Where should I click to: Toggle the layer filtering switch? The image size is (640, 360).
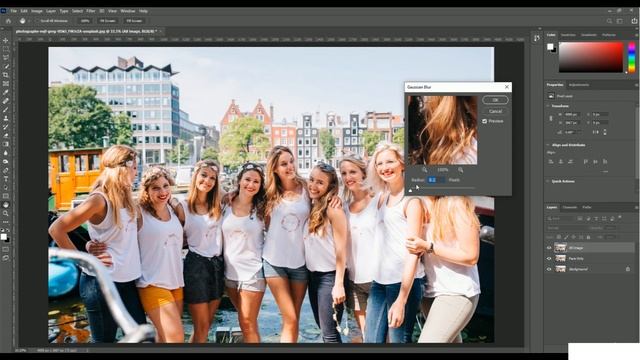[x=620, y=218]
